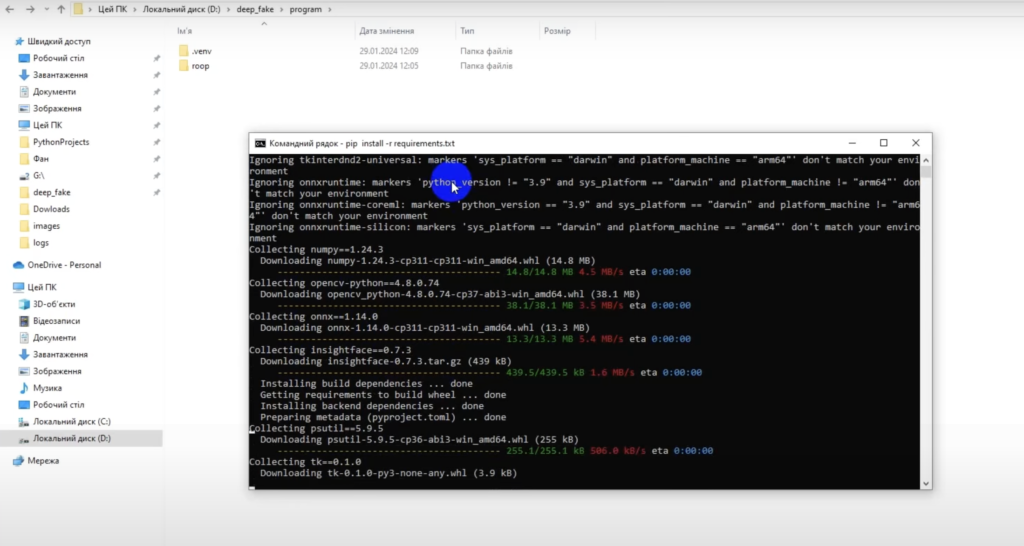The image size is (1024, 546).
Task: Click the console vertical scrollbar thumb
Action: point(926,172)
